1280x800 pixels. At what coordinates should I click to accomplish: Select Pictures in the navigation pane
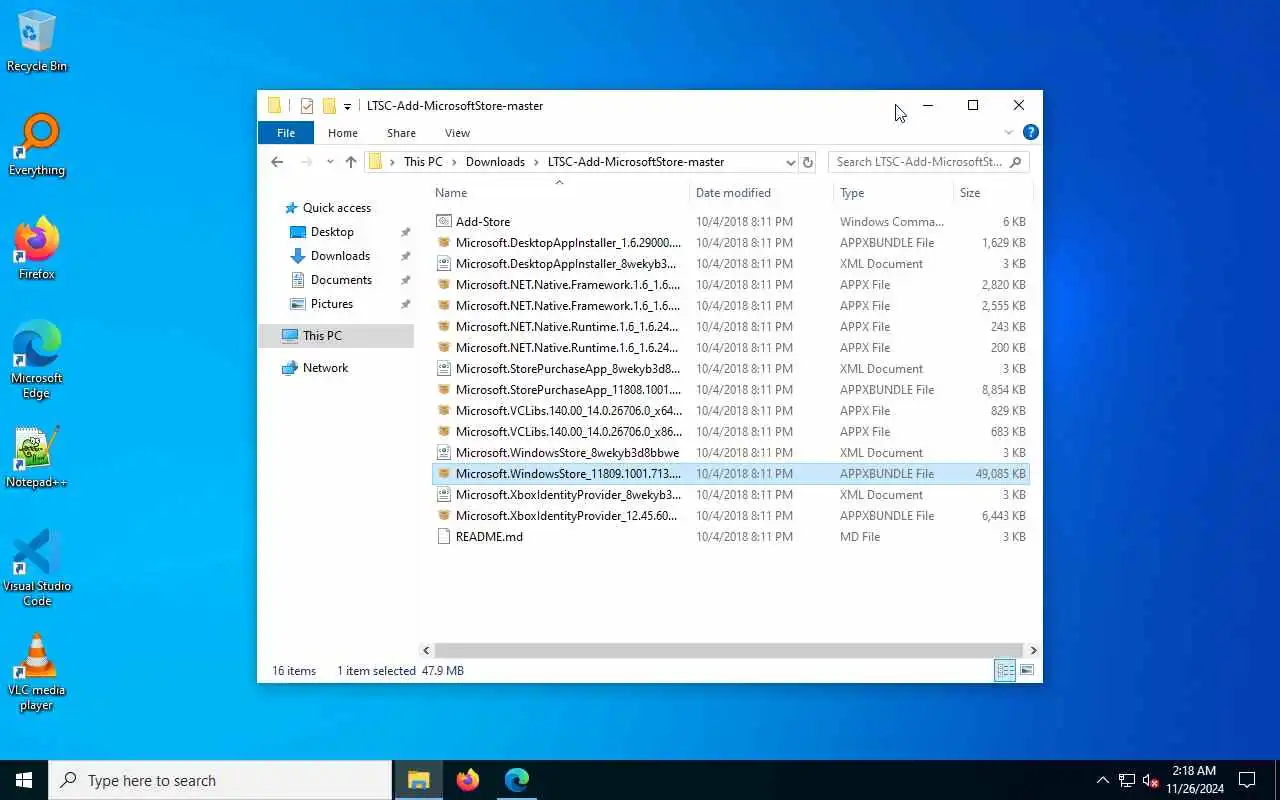point(331,304)
